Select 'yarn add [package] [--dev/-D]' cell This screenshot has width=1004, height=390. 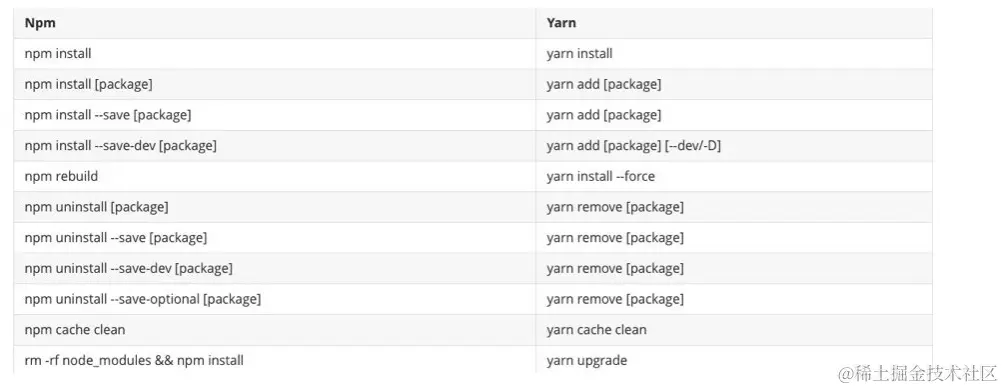[x=734, y=146]
